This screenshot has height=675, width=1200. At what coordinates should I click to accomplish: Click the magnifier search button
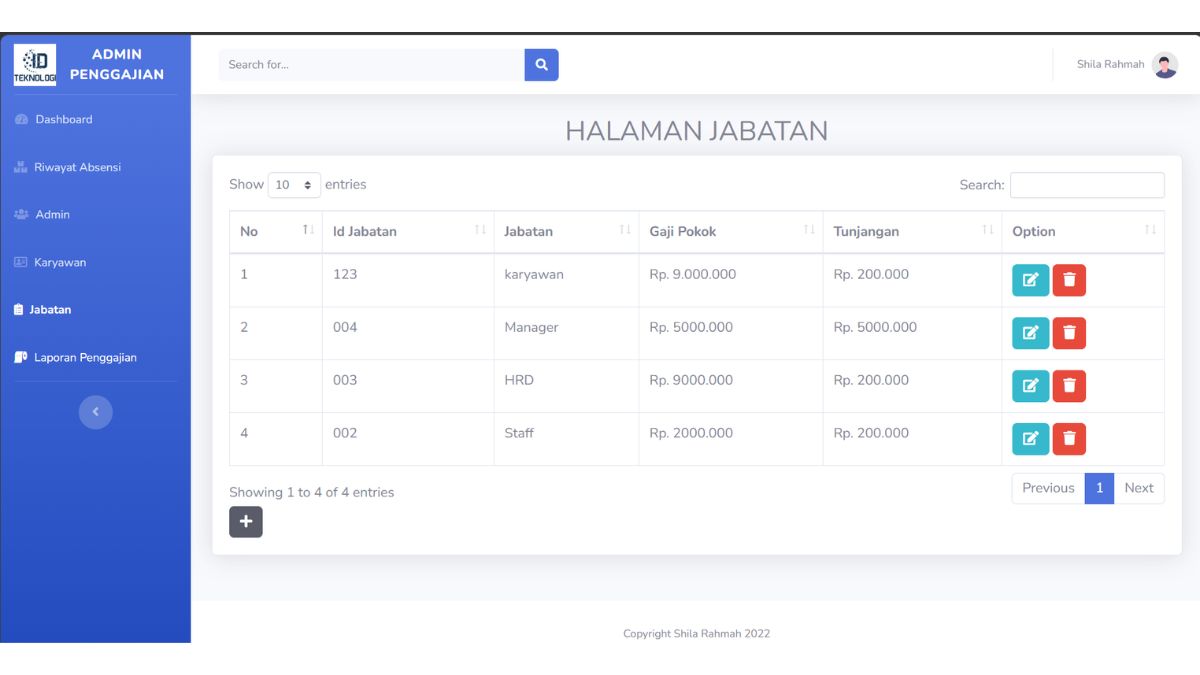pos(541,65)
